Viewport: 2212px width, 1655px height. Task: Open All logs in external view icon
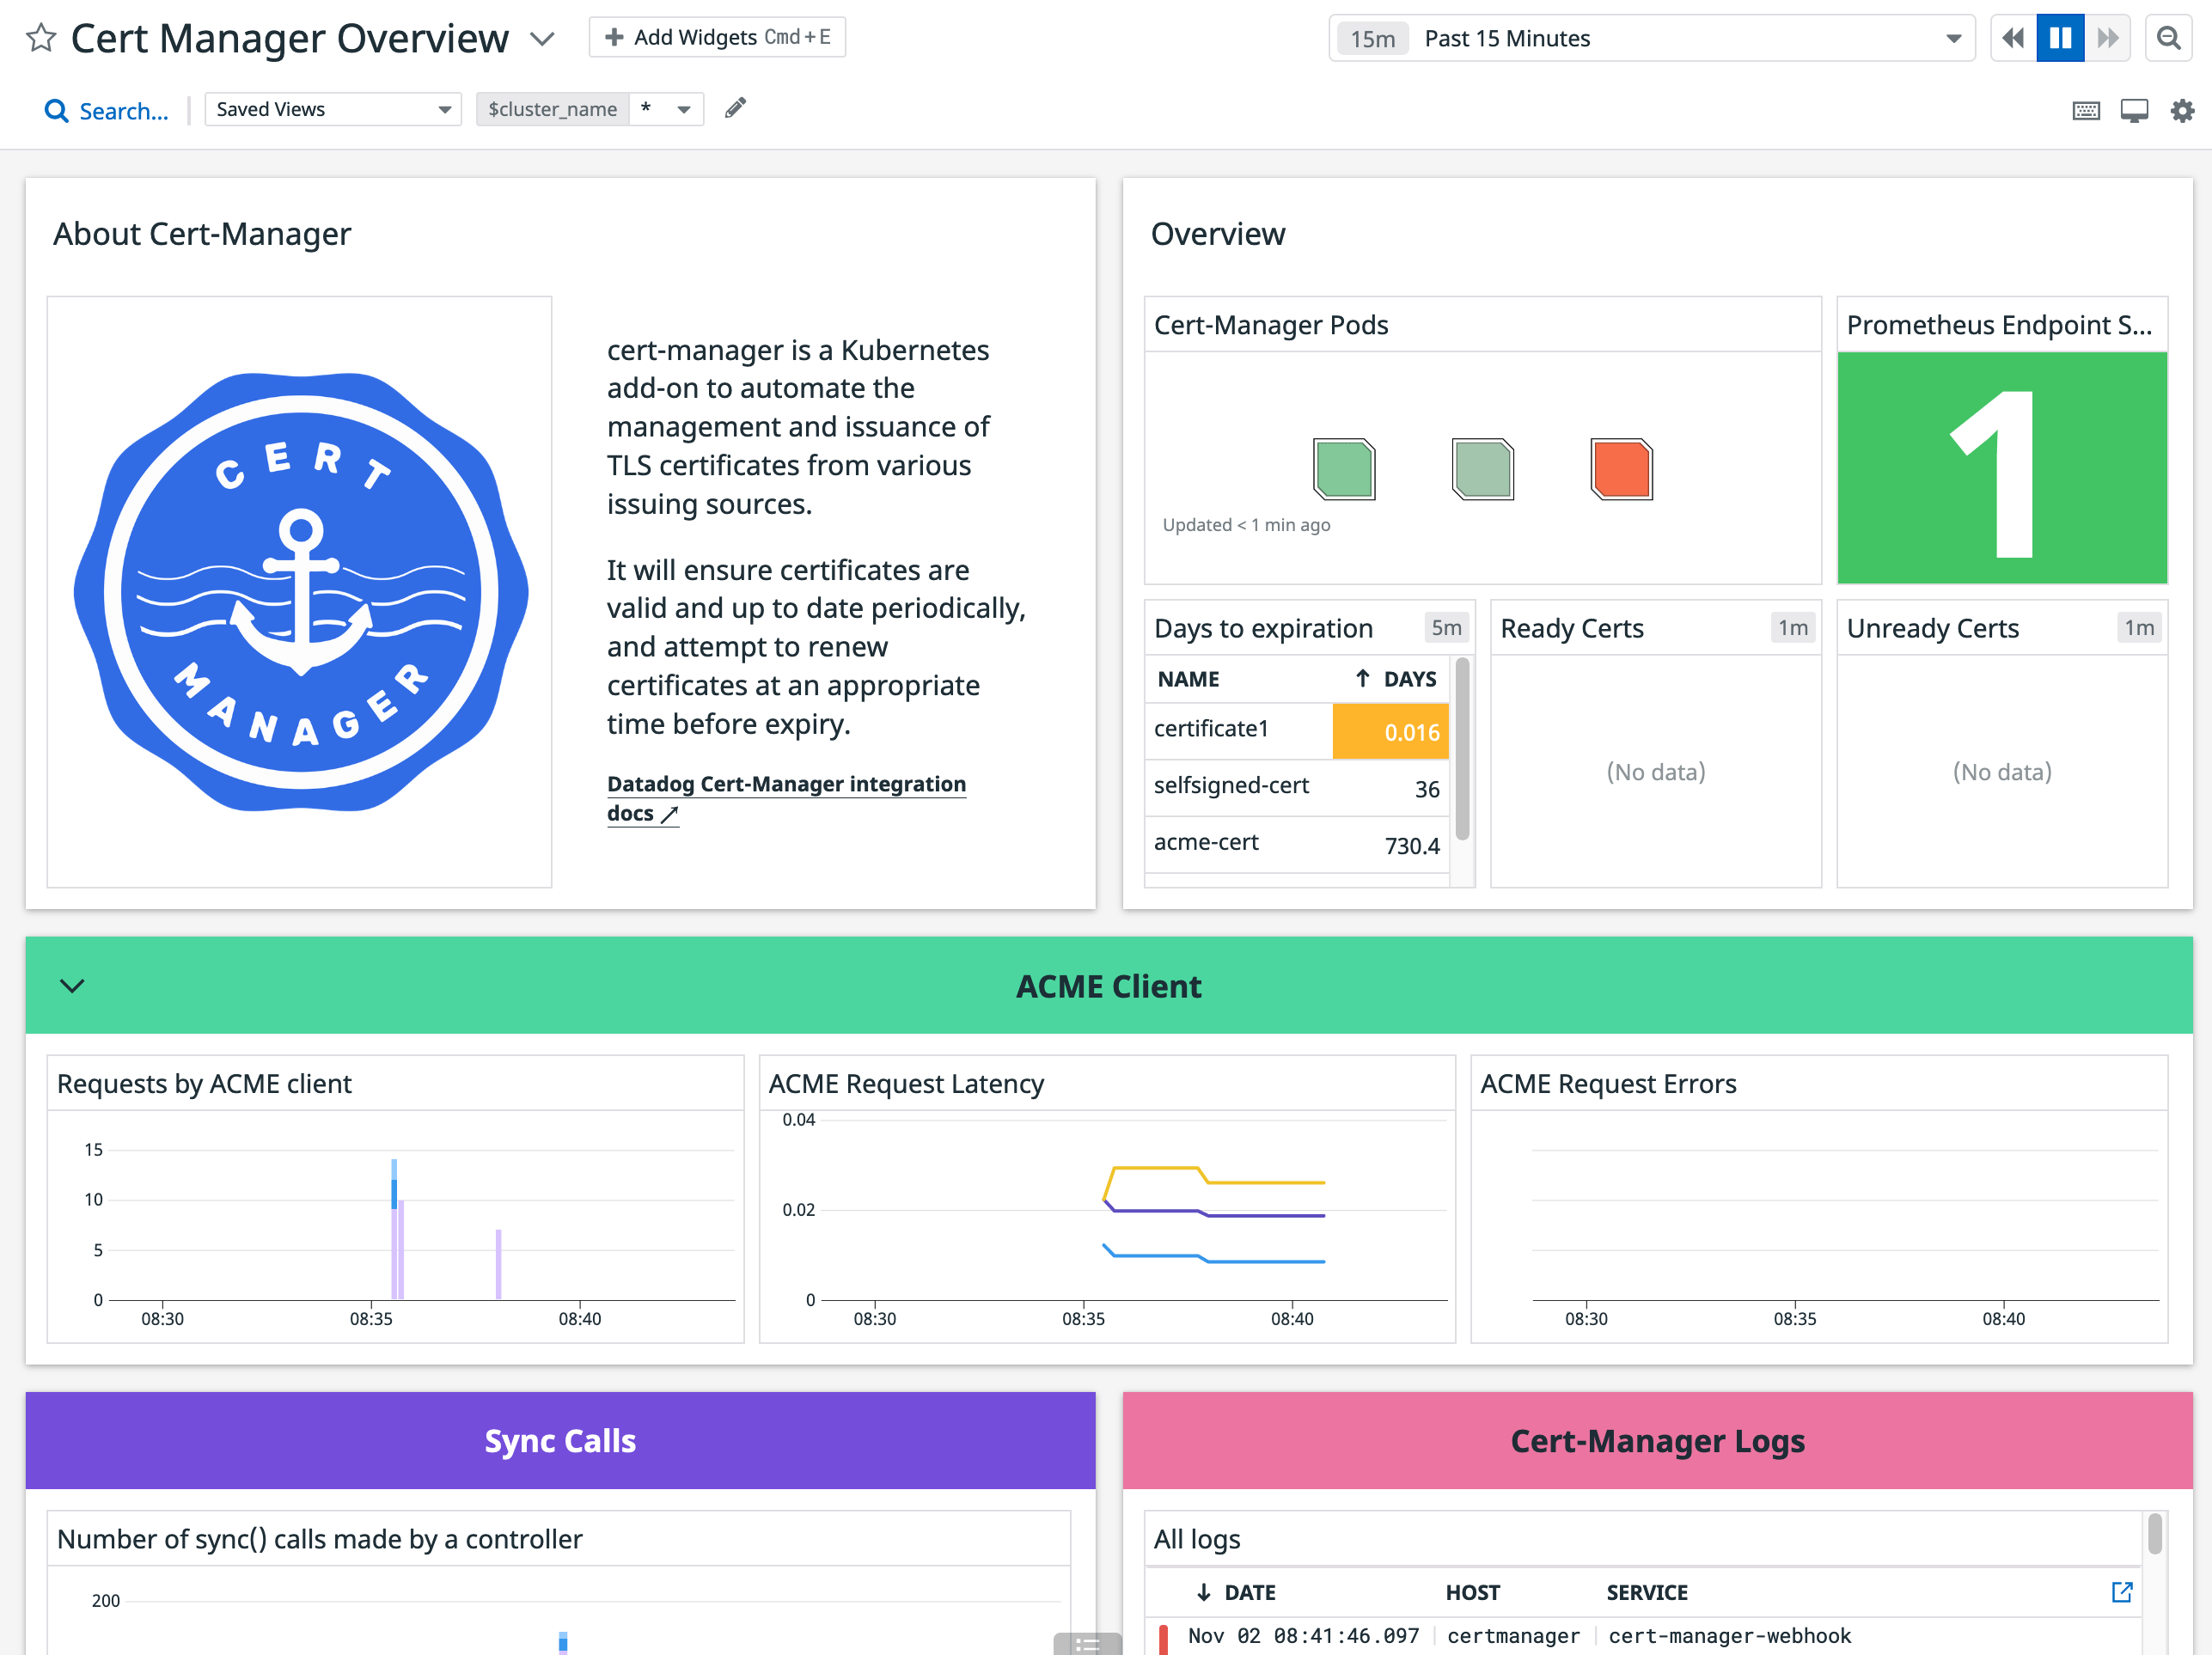click(x=2121, y=1592)
